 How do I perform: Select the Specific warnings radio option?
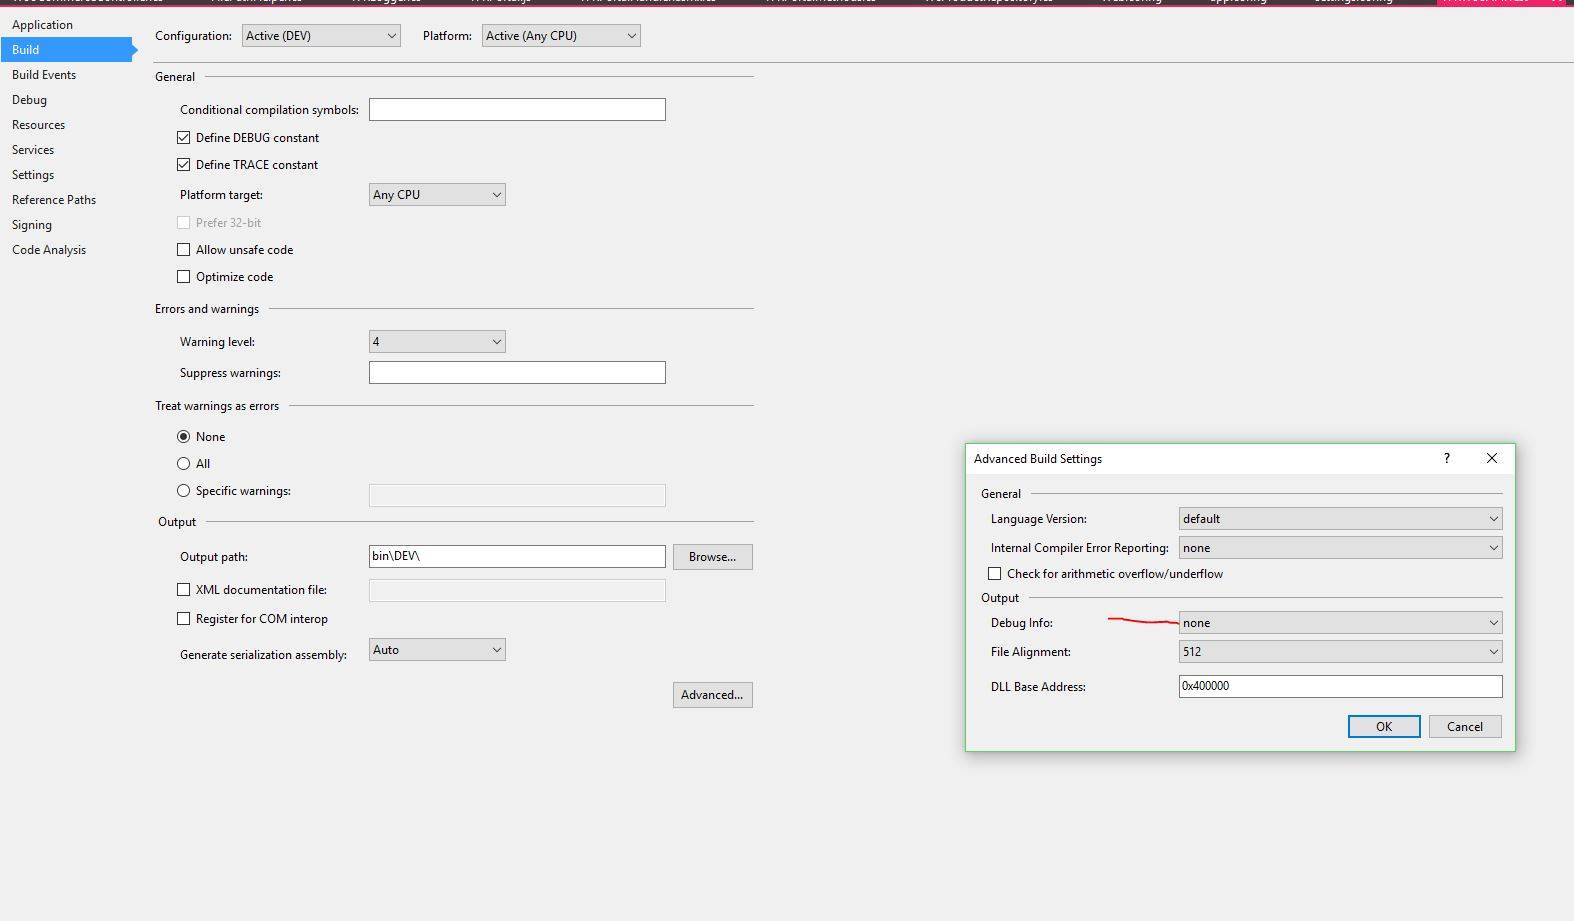[x=183, y=491]
